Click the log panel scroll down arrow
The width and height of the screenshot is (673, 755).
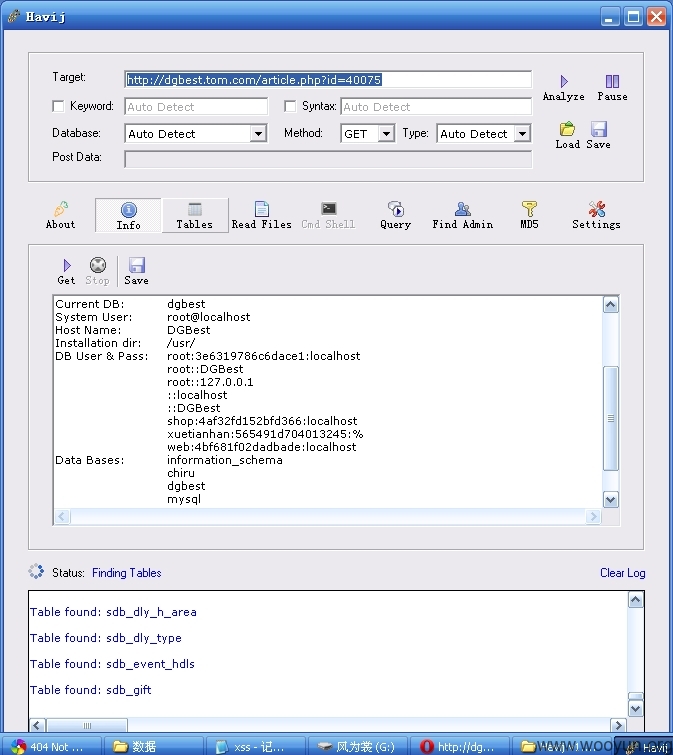(635, 708)
